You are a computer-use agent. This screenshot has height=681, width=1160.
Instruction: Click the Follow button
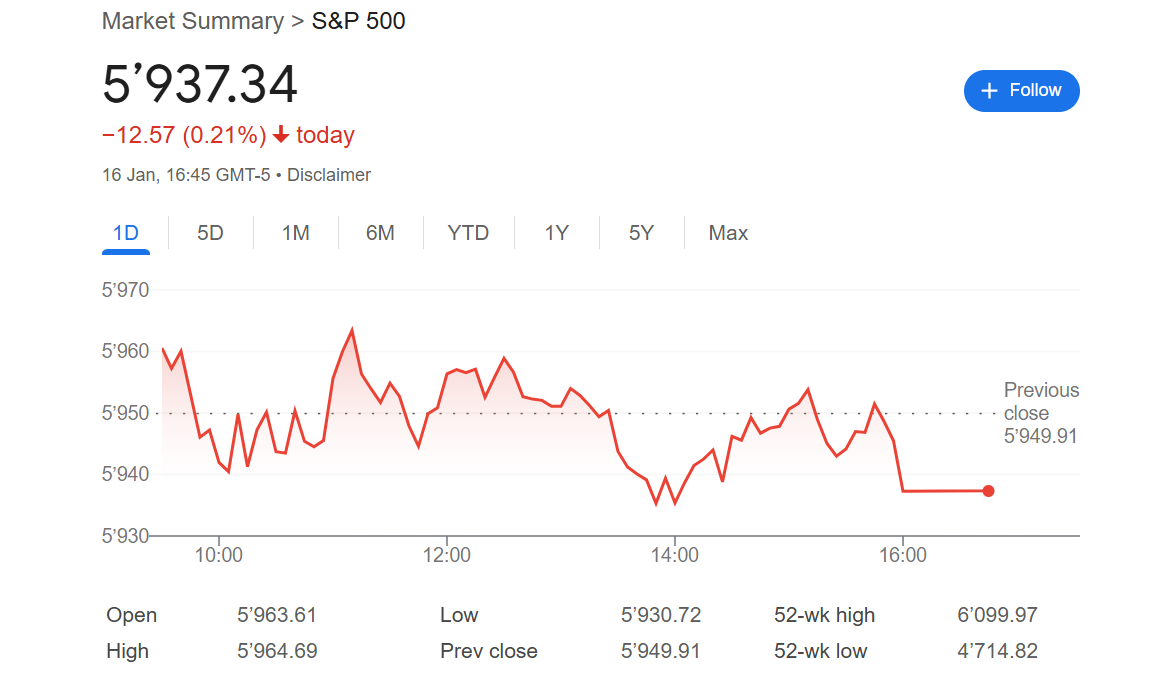pos(1021,91)
